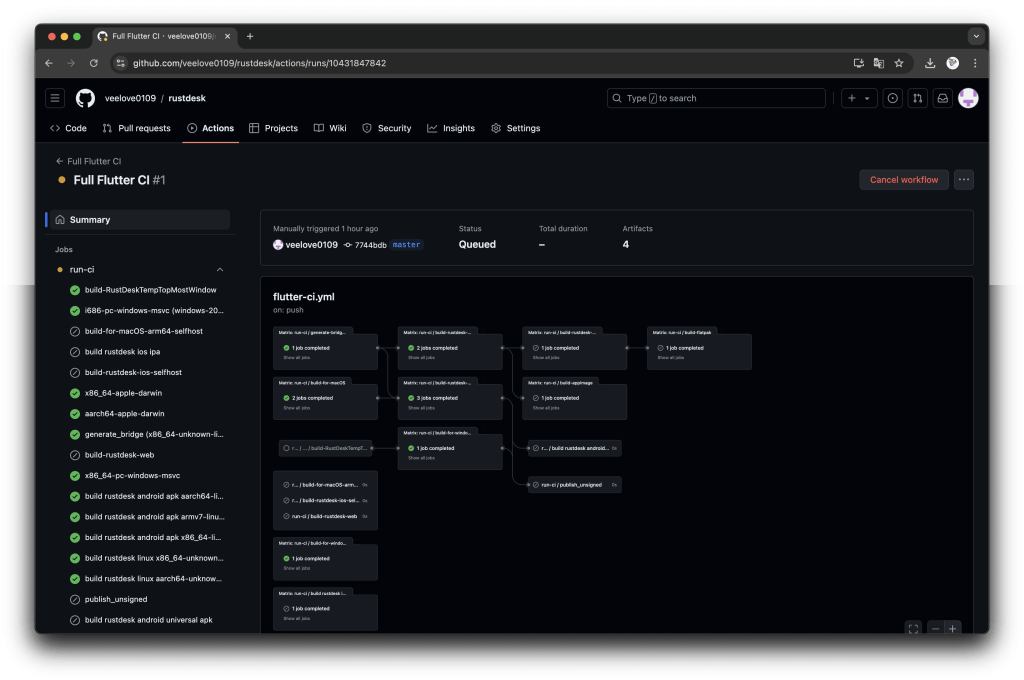Open the user profile avatar menu
The height and width of the screenshot is (680, 1024).
(967, 98)
